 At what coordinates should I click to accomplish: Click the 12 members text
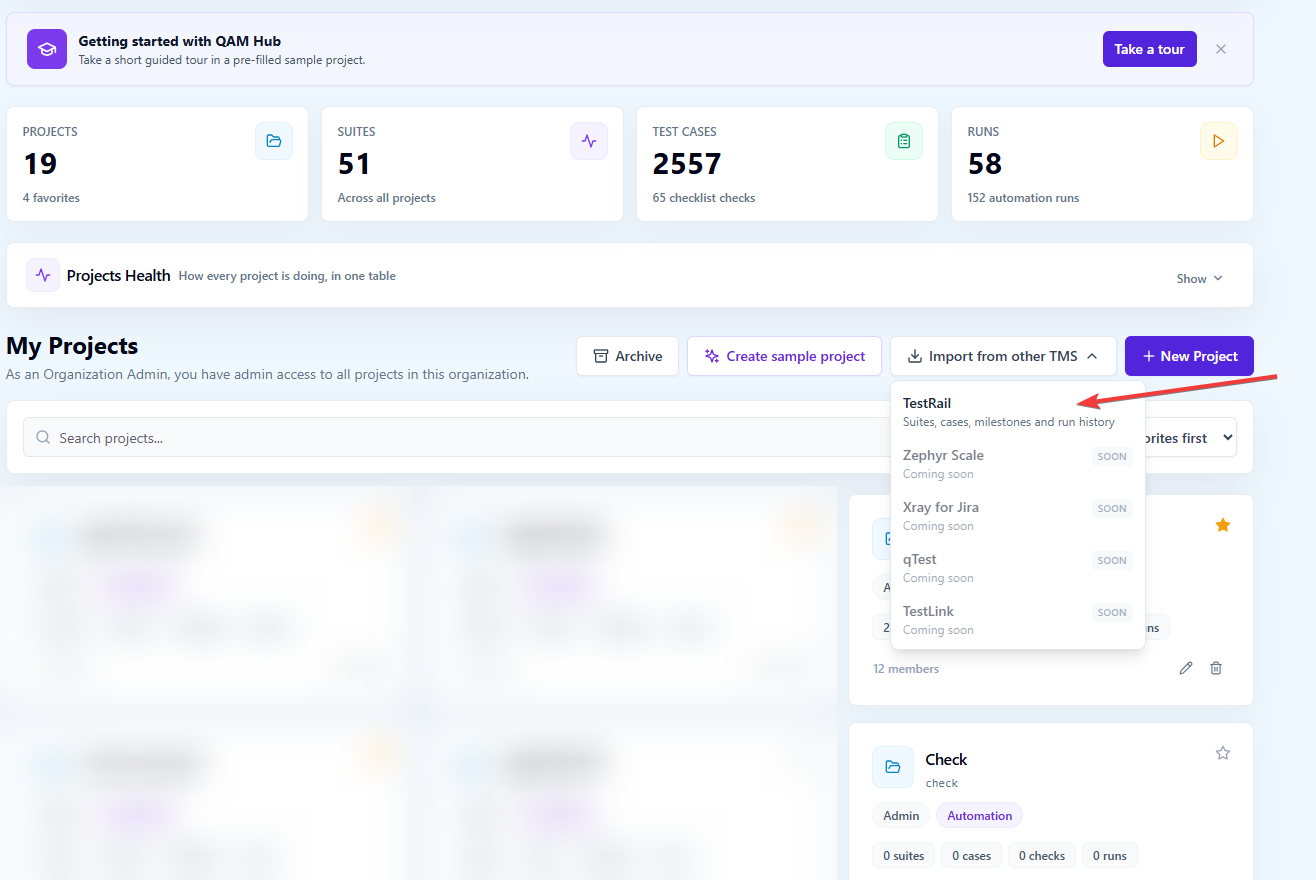[x=906, y=669]
